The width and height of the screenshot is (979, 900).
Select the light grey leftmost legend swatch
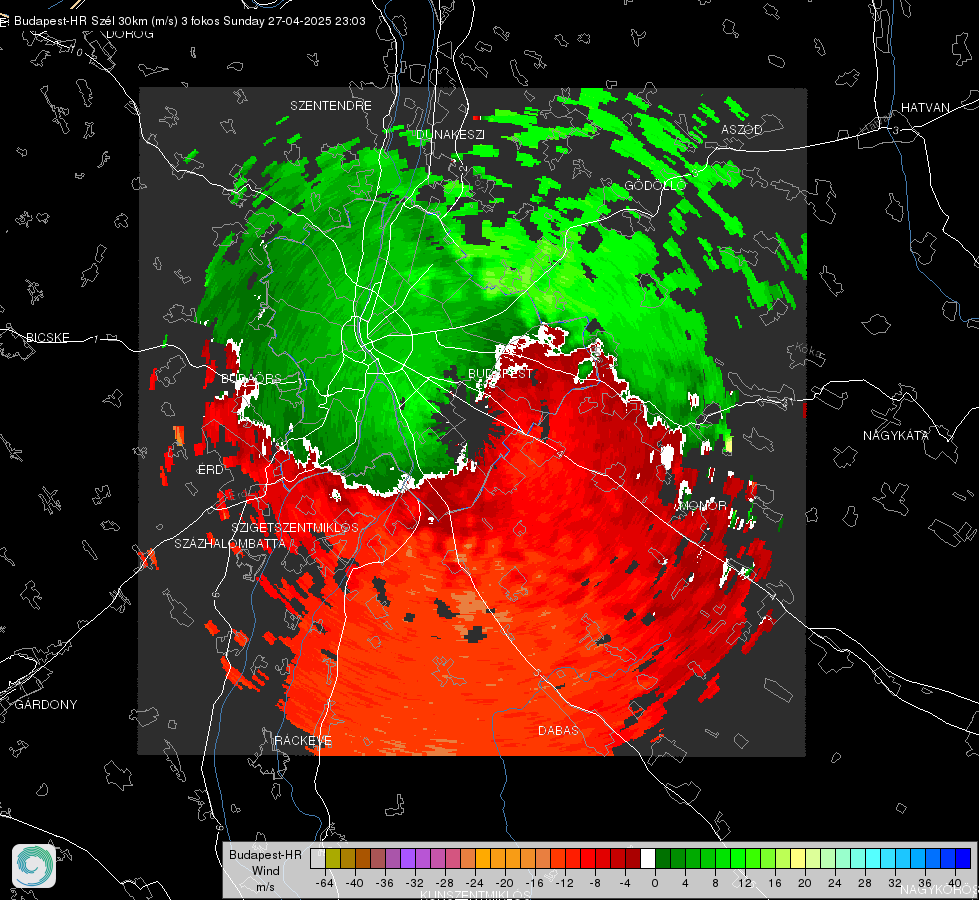click(318, 859)
